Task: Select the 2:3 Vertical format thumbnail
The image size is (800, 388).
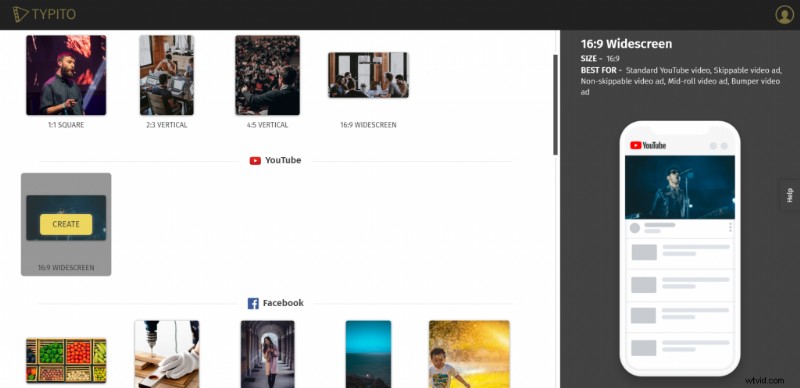Action: click(167, 75)
